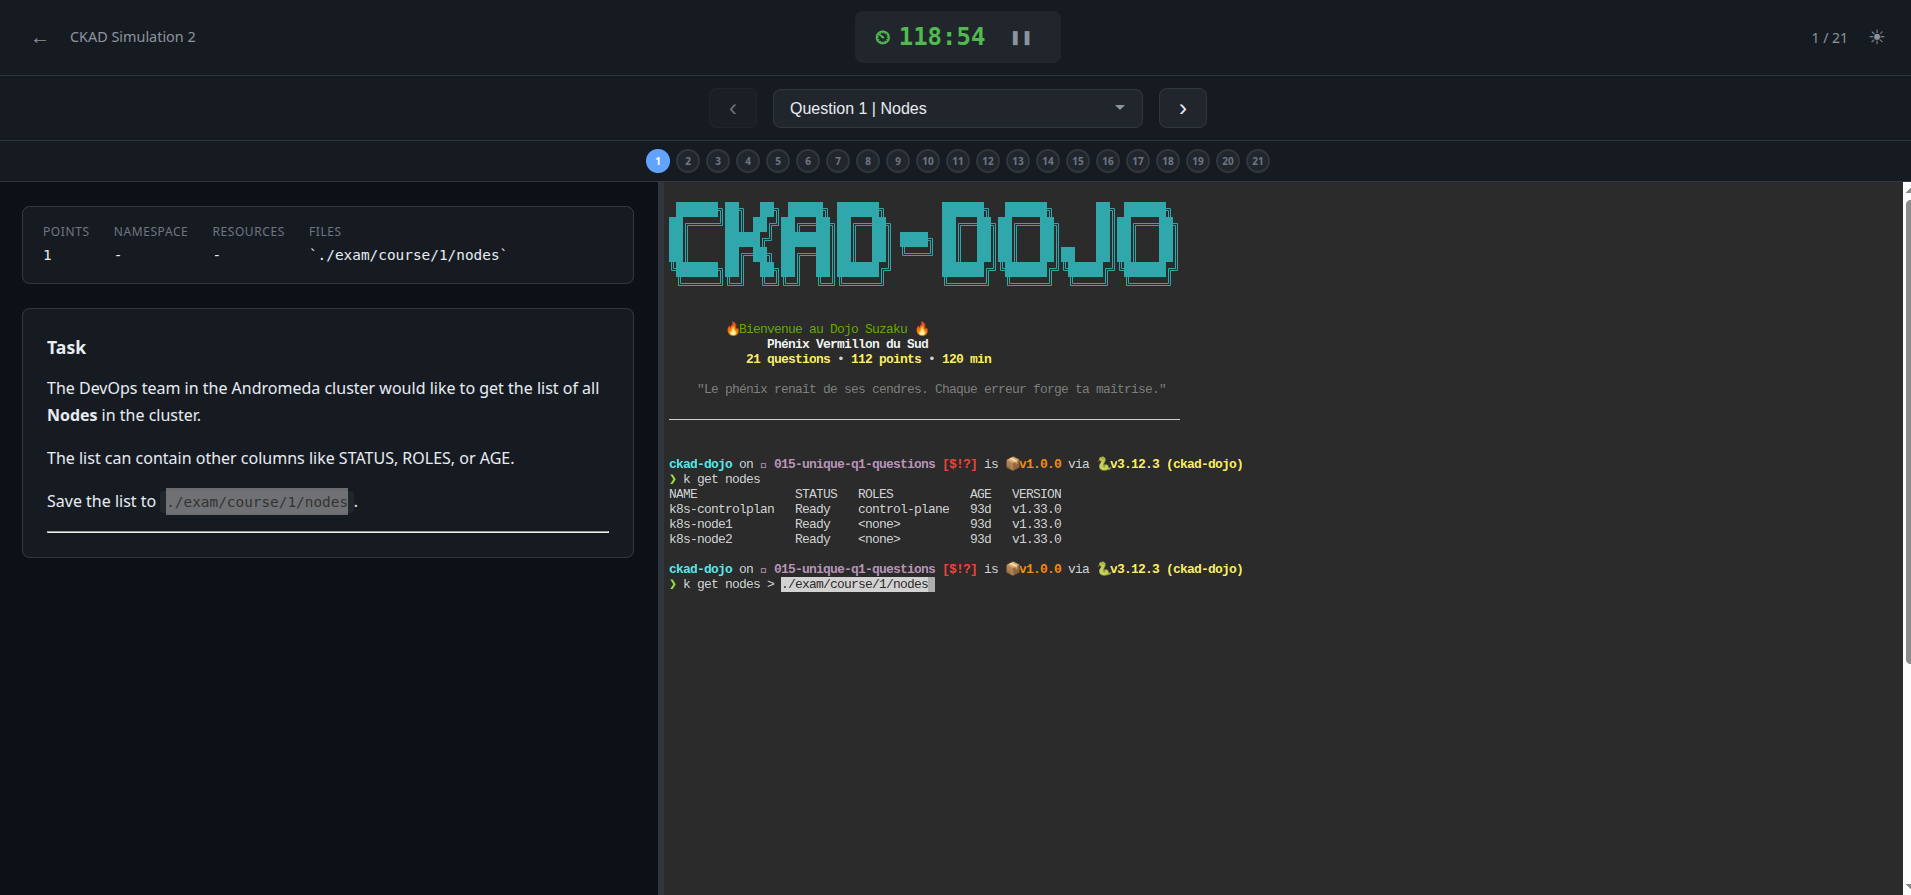Viewport: 1911px width, 895px height.
Task: Jump to question bubble 14
Action: tap(1048, 161)
